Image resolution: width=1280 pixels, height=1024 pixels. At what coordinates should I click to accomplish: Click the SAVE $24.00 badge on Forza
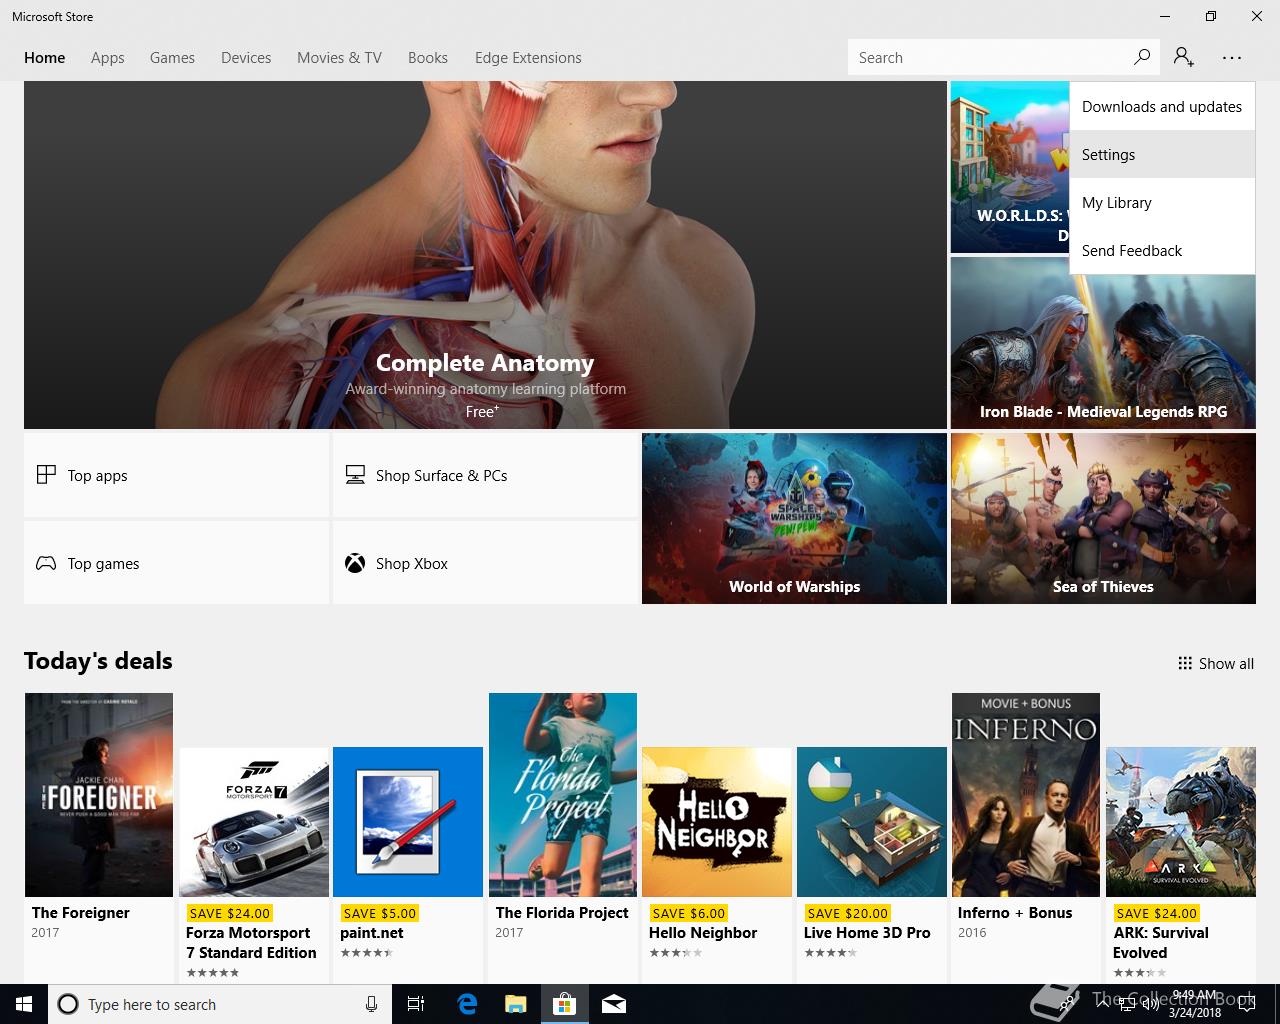click(230, 913)
